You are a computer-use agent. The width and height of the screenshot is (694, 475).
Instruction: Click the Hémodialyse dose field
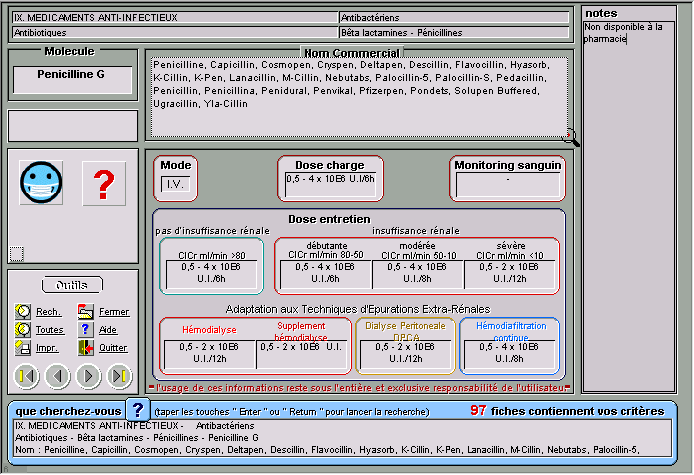210,355
